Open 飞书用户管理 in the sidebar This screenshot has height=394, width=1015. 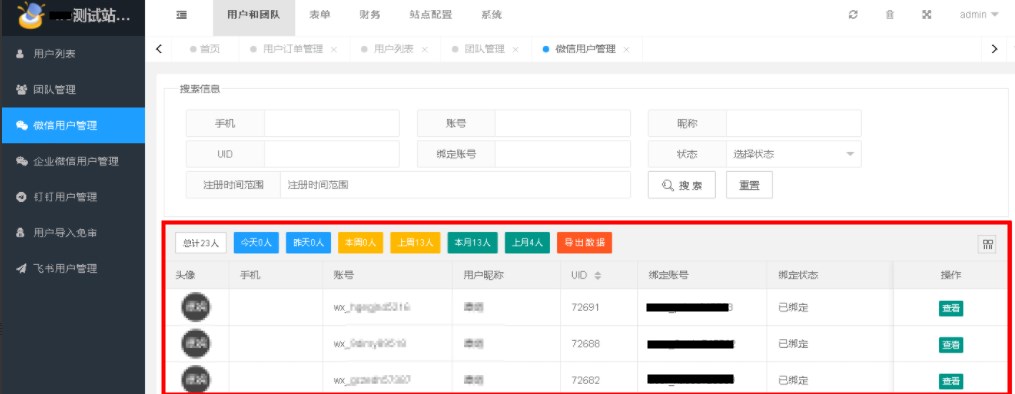[x=72, y=268]
